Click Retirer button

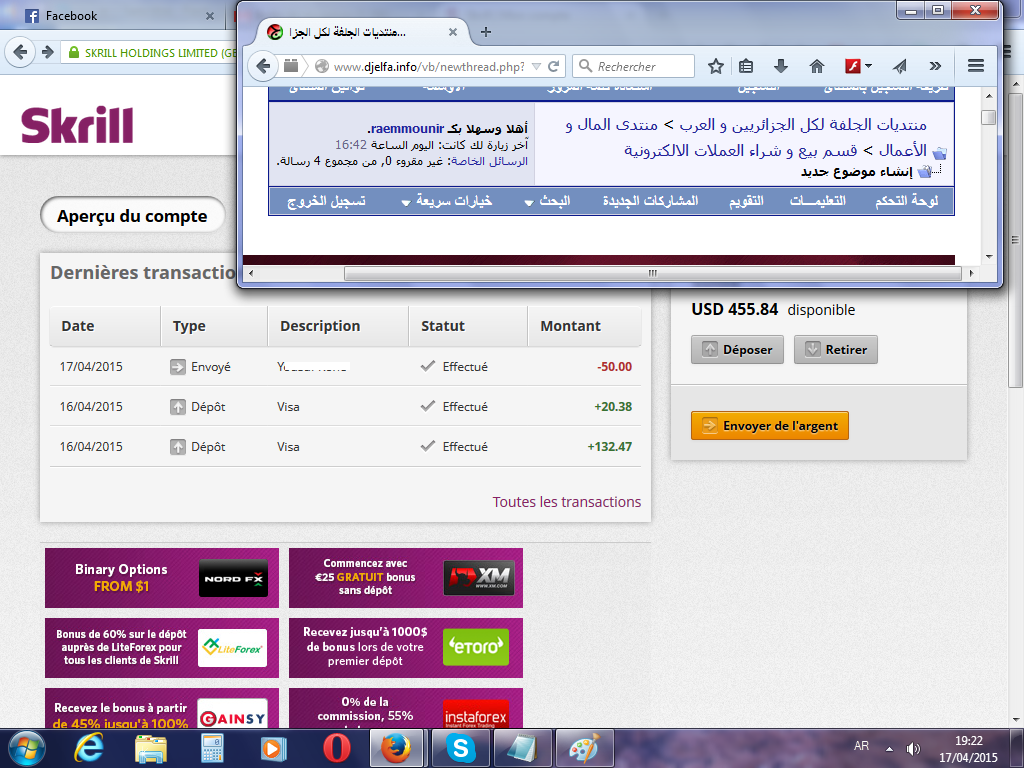836,349
